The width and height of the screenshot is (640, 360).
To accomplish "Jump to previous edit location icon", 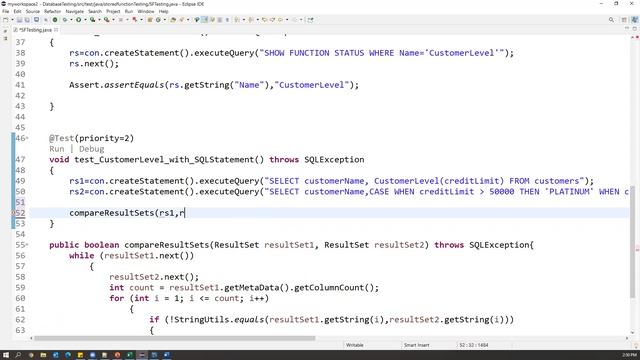I will (x=264, y=20).
